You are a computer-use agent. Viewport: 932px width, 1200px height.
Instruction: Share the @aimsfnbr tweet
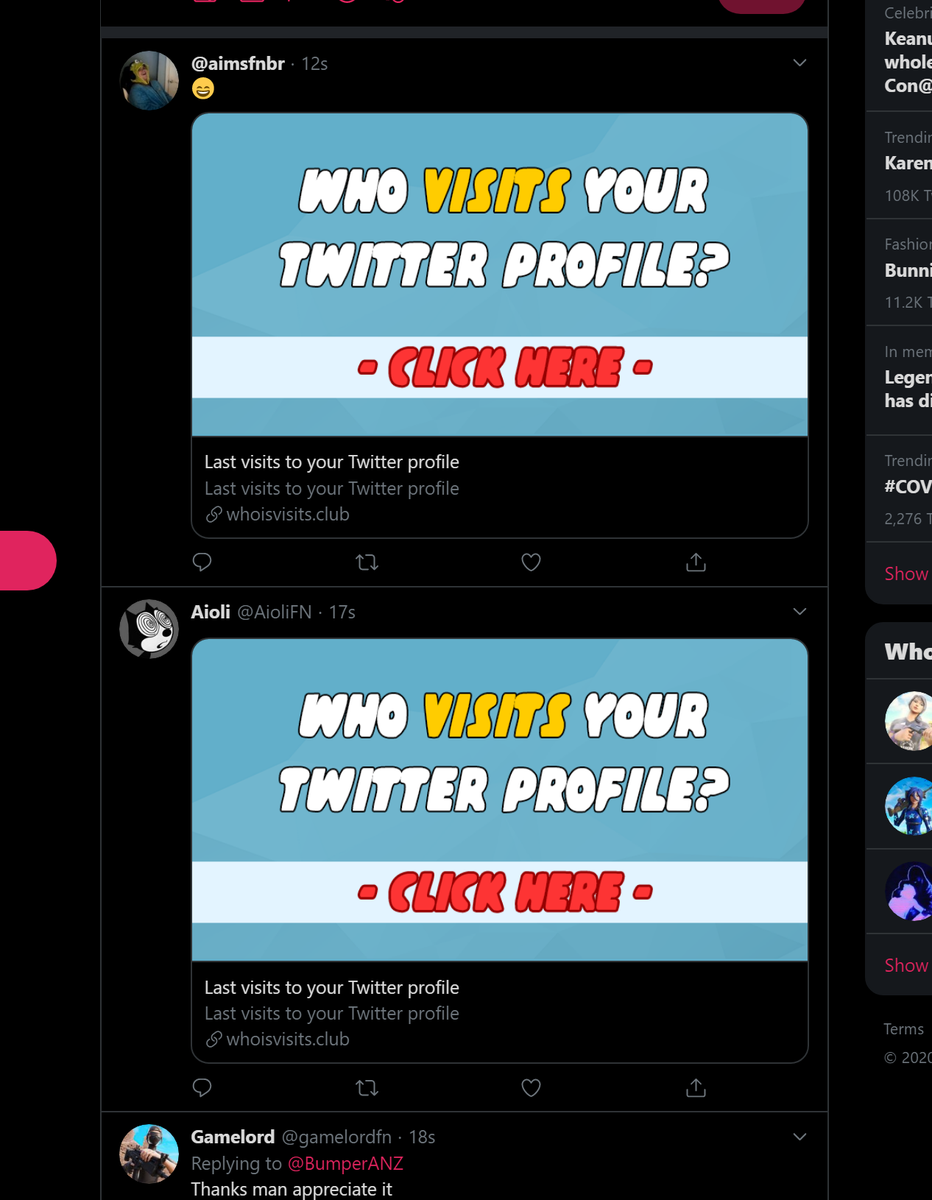pos(696,562)
